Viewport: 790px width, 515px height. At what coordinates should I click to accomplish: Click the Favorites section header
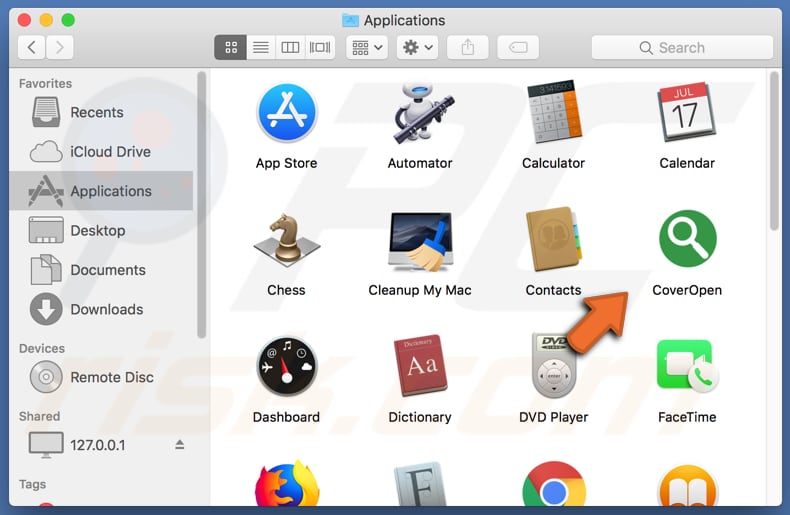45,84
